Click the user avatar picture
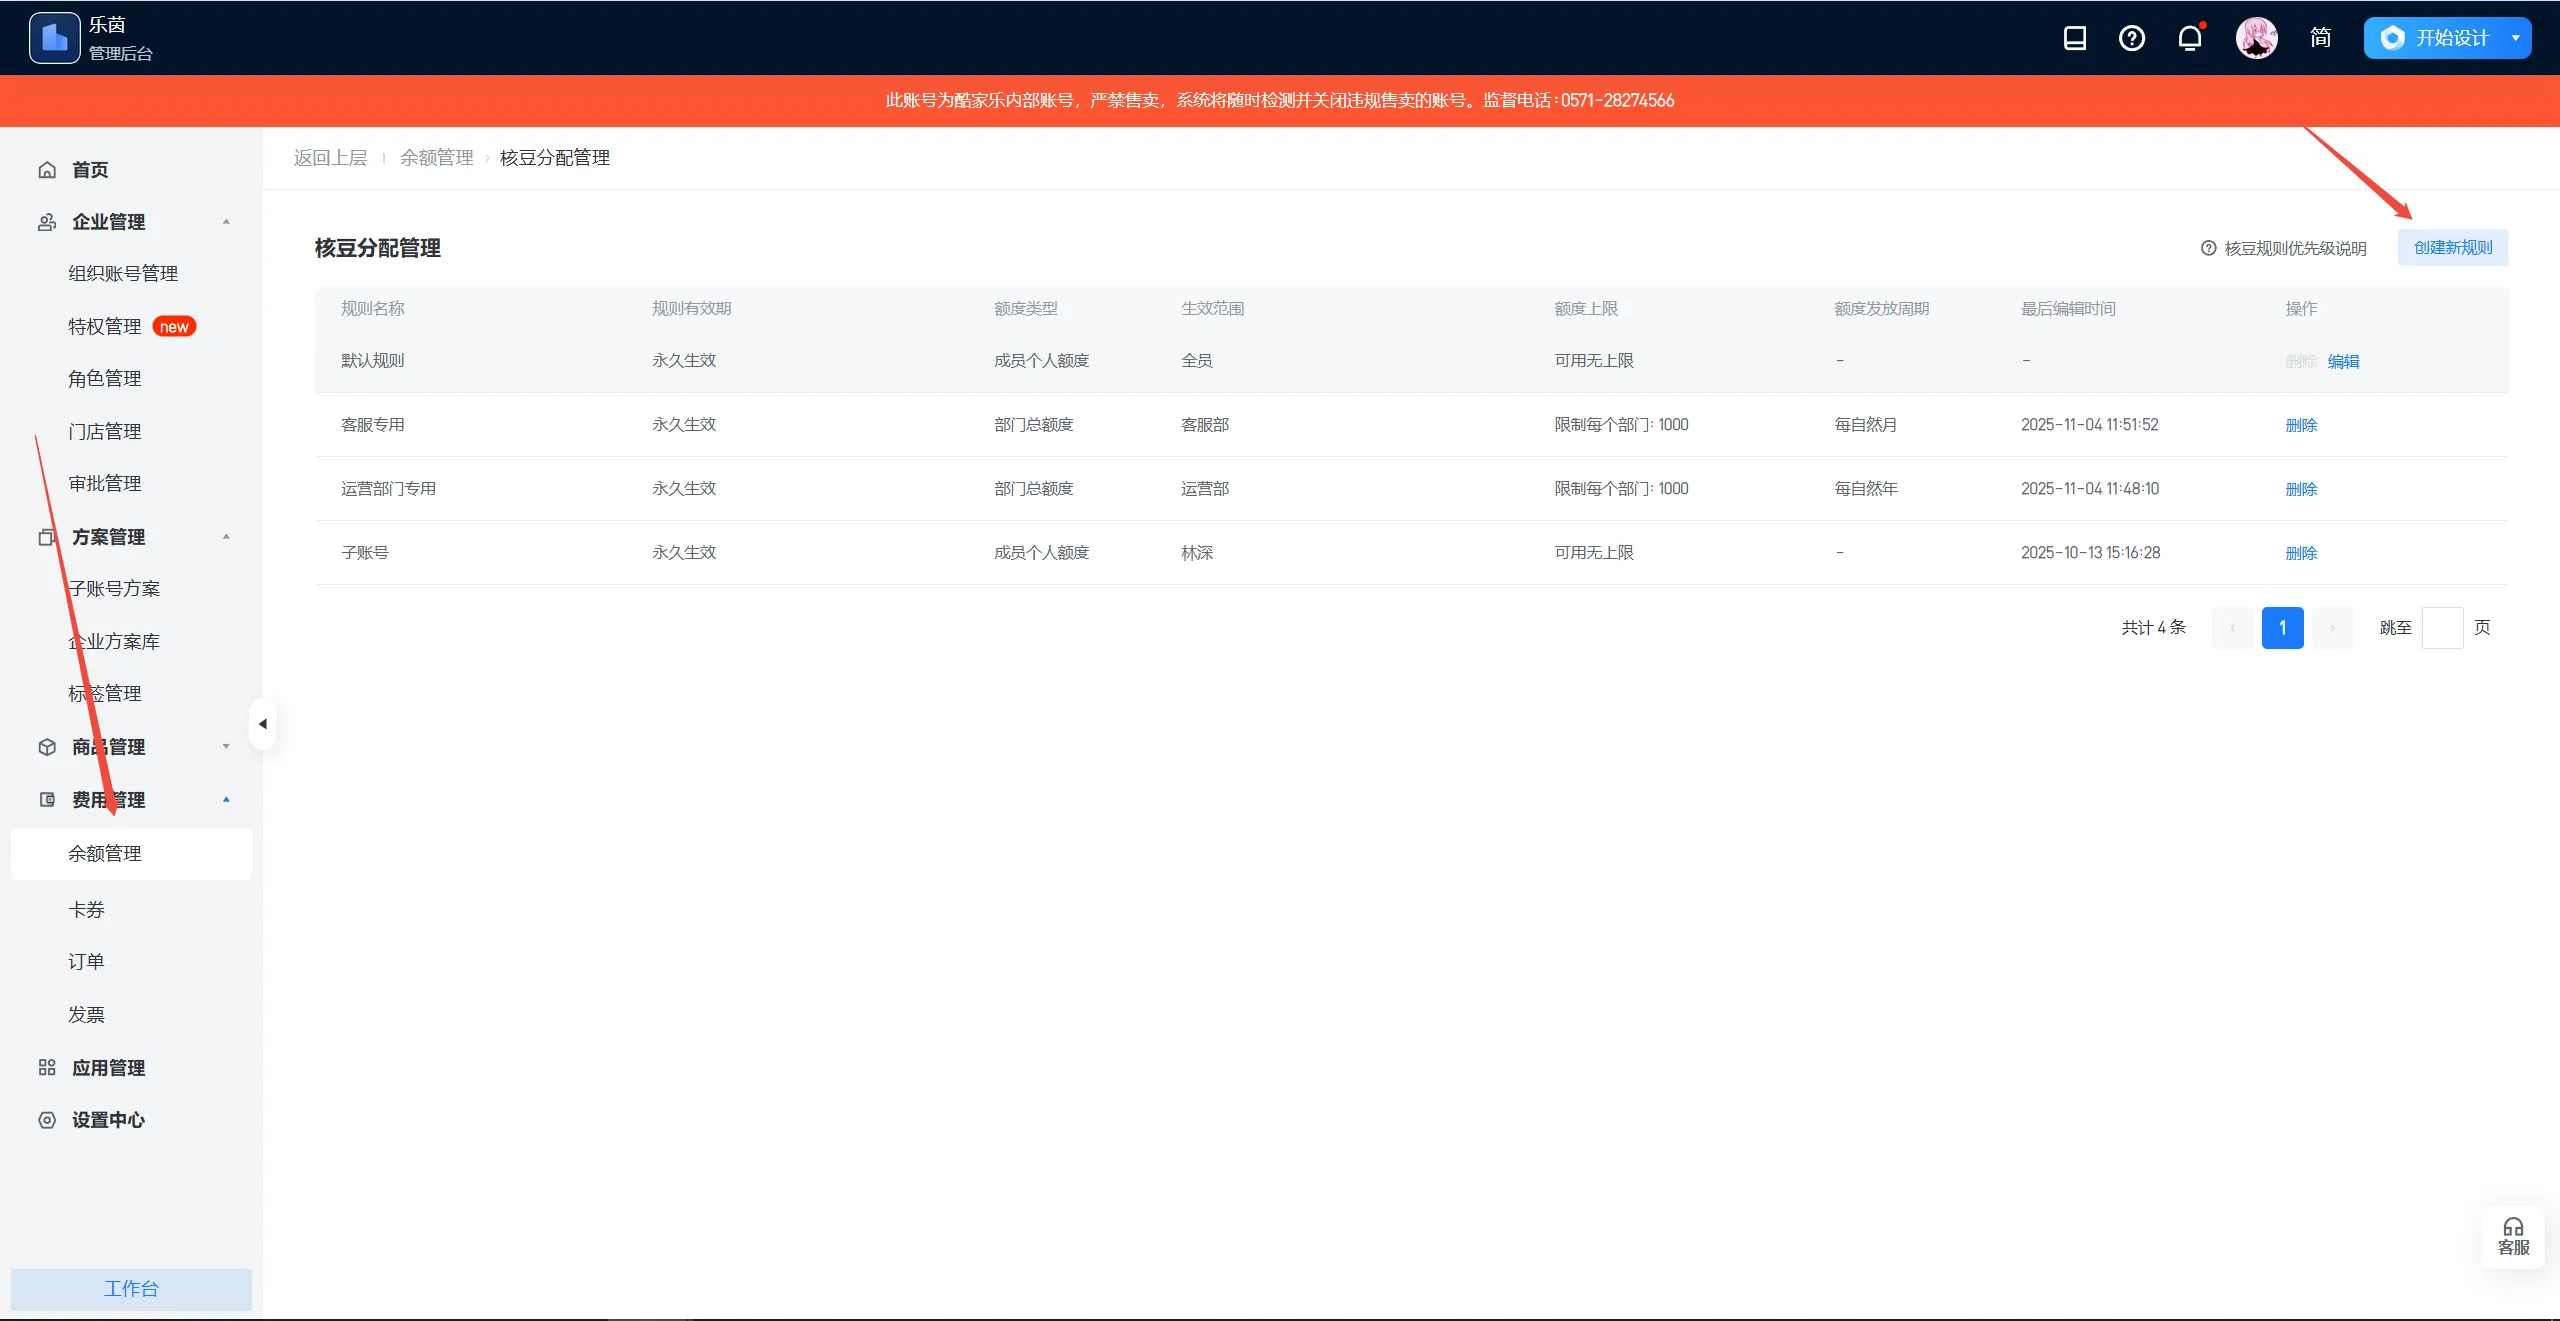Image resolution: width=2560 pixels, height=1321 pixels. pos(2257,38)
